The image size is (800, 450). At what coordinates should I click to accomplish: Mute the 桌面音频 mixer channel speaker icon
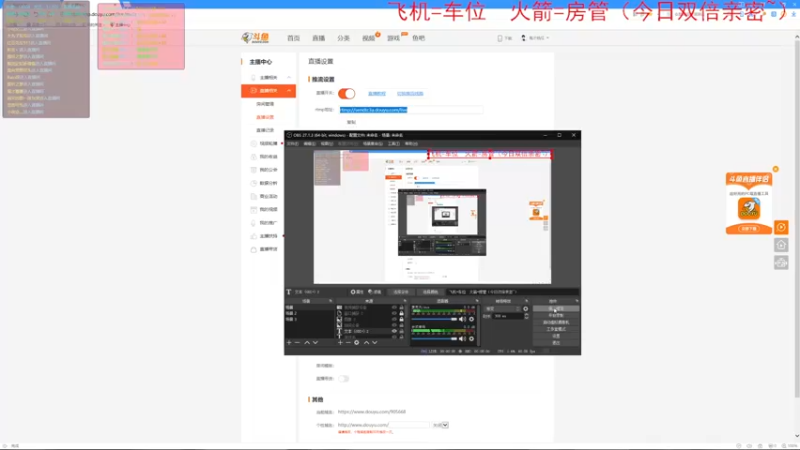point(462,339)
